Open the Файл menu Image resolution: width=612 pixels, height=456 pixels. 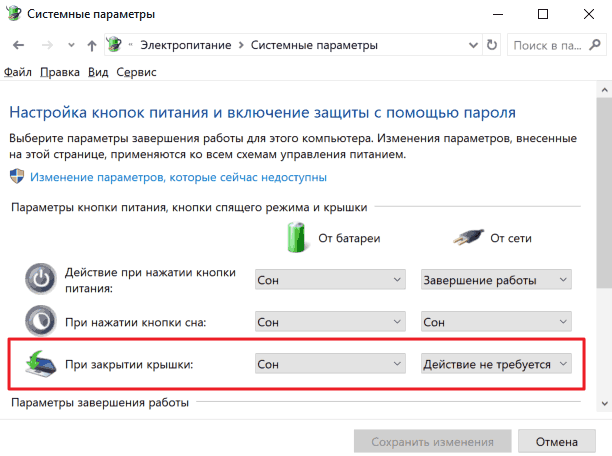[x=18, y=72]
